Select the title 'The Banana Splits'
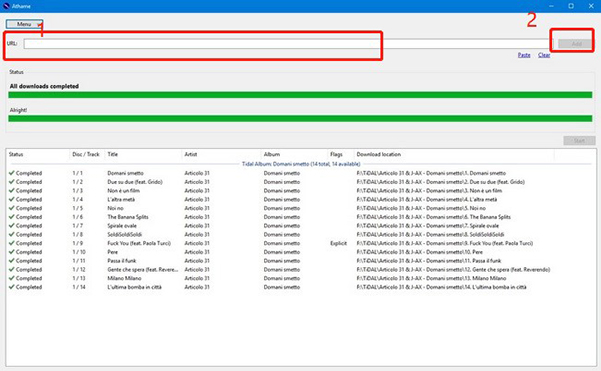This screenshot has width=601, height=371. click(128, 217)
